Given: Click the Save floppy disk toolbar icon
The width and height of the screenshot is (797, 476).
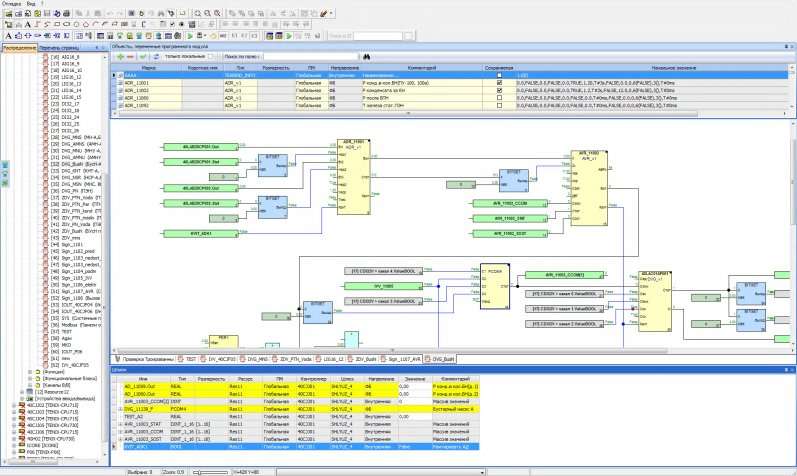Looking at the screenshot, I should click(47, 13).
